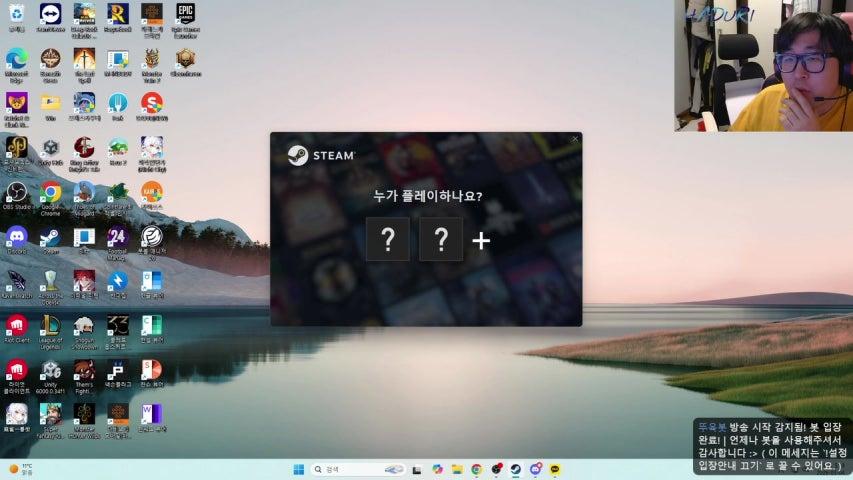This screenshot has height=480, width=853.
Task: Launch Football Manager 24 from the desktop
Action: (118, 243)
